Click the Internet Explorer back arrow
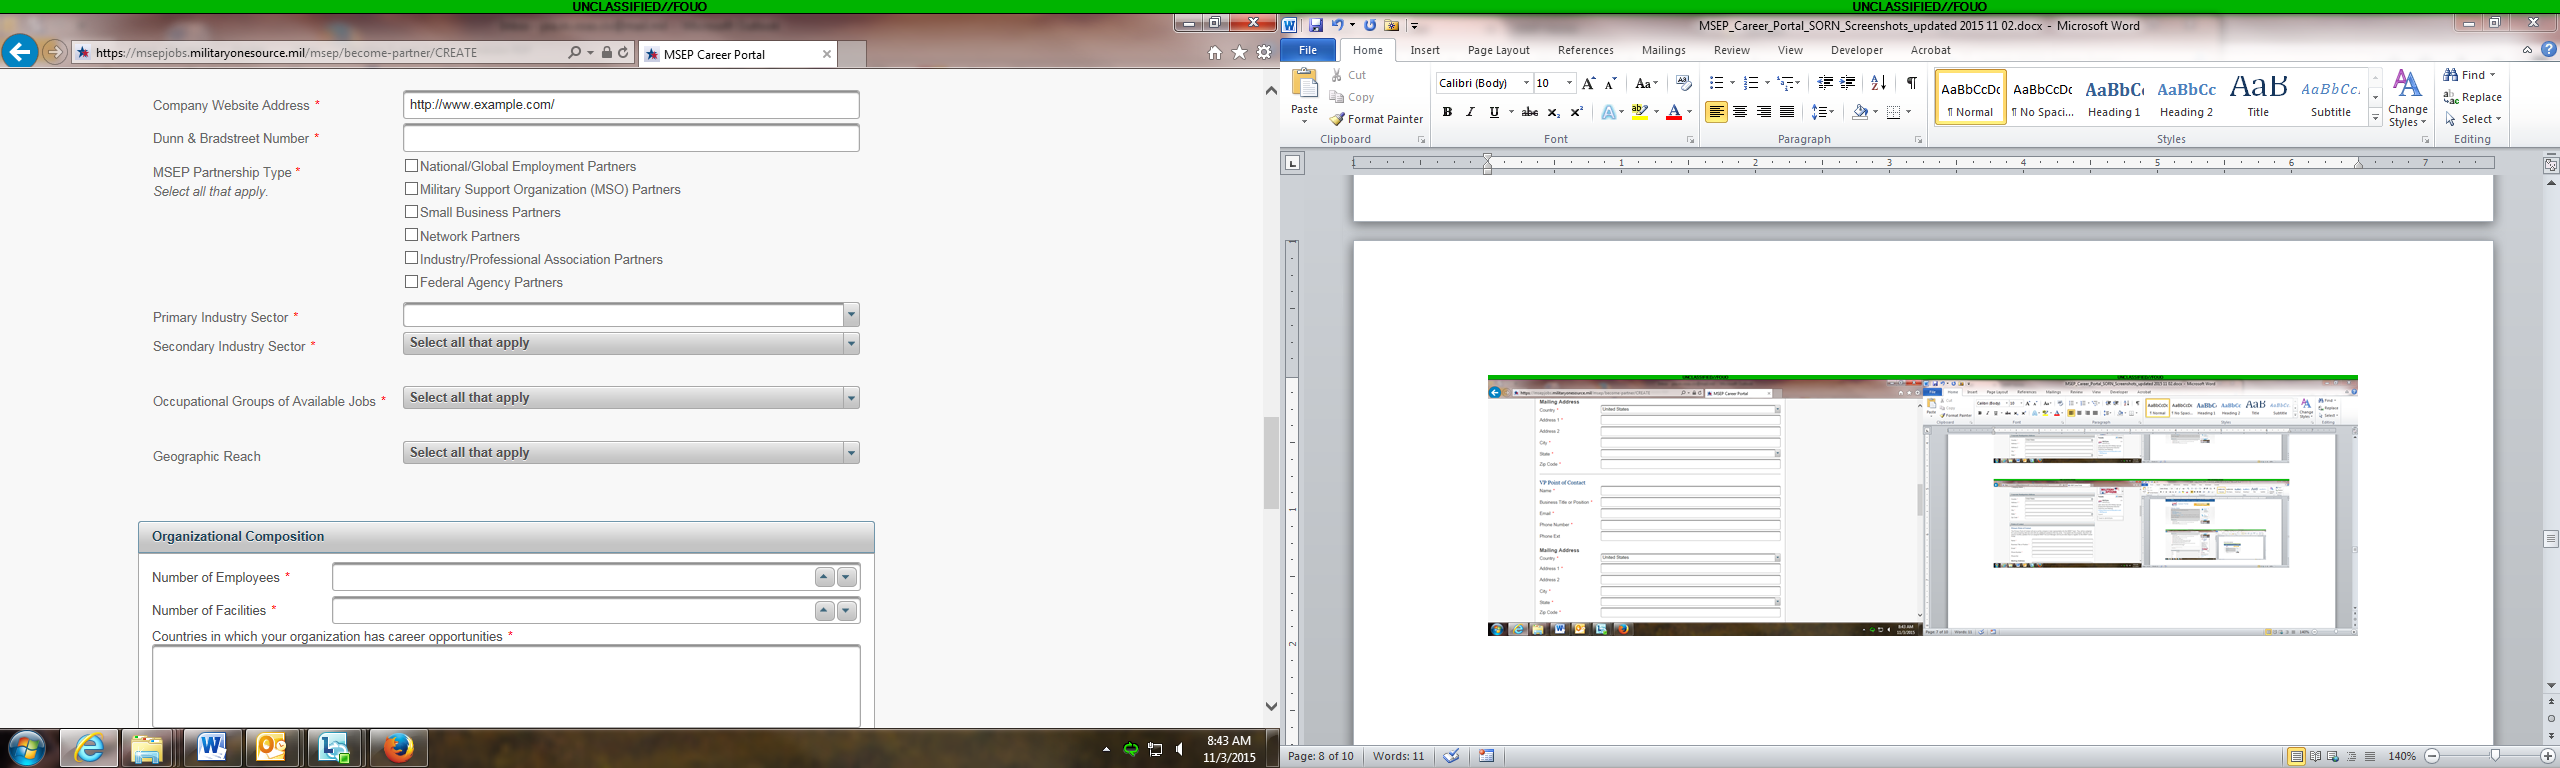 (x=20, y=52)
